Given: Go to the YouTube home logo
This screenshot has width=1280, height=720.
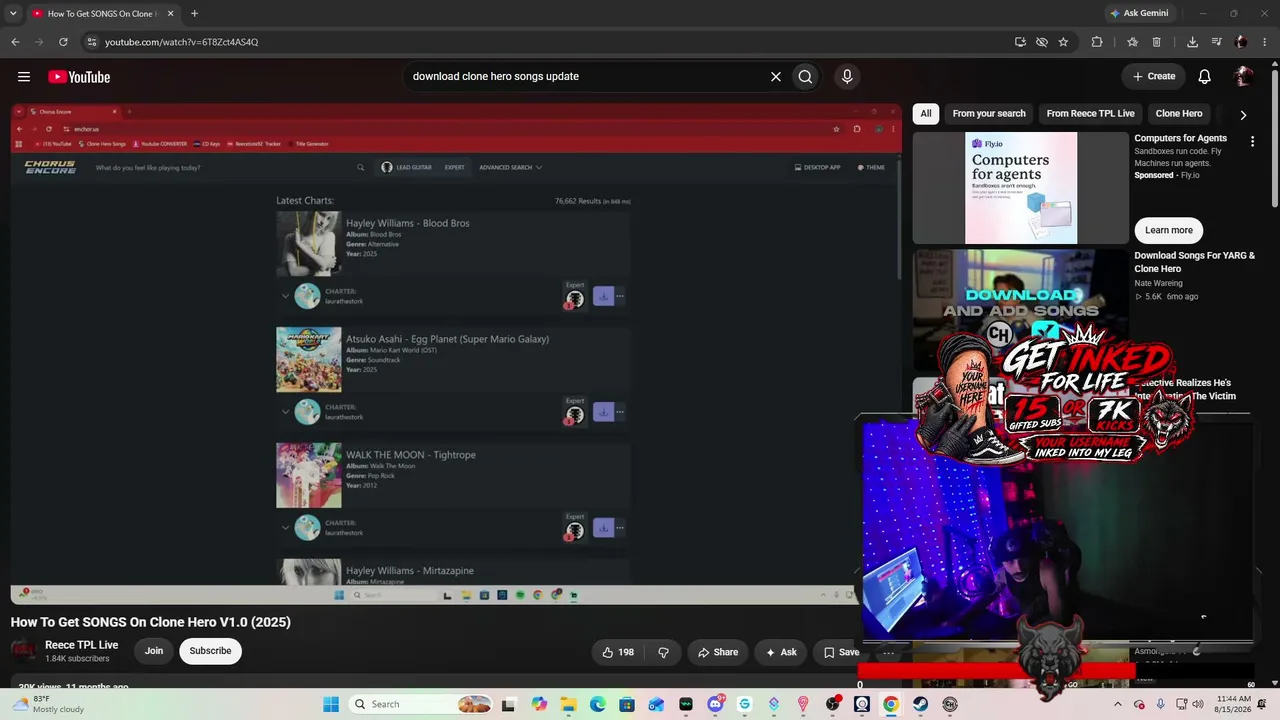Looking at the screenshot, I should point(79,77).
